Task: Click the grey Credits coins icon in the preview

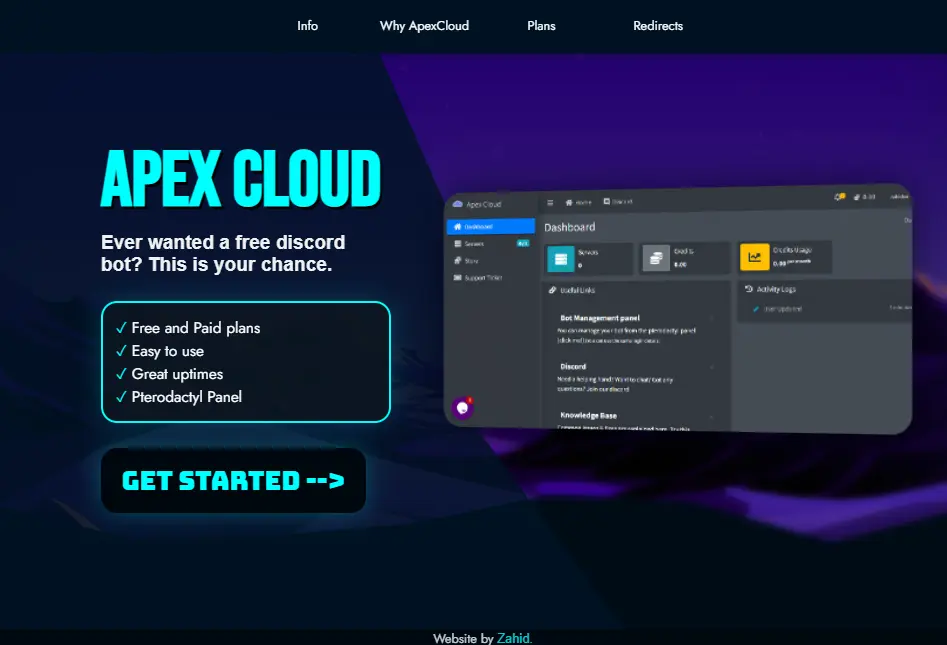Action: coord(656,258)
